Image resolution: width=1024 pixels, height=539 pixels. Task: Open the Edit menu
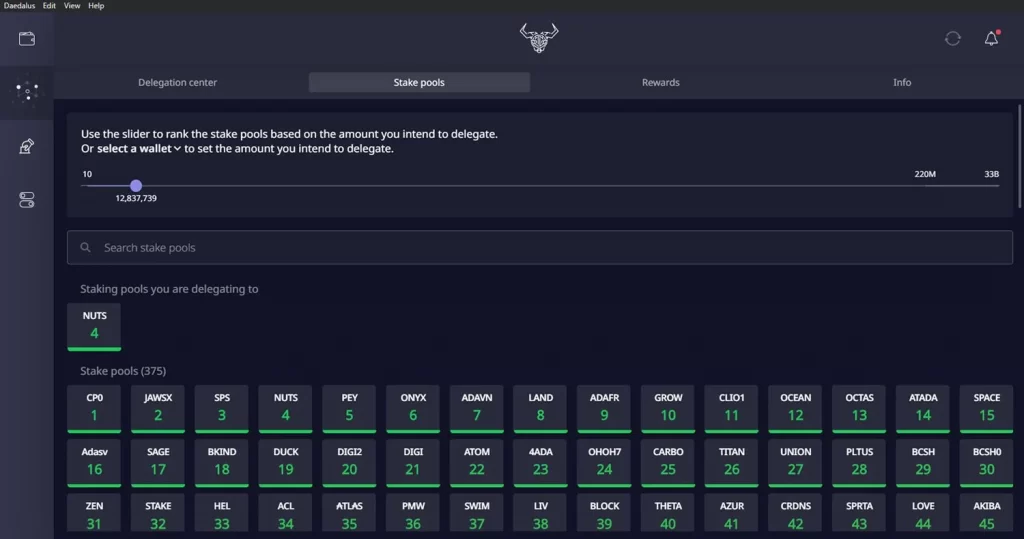click(49, 5)
